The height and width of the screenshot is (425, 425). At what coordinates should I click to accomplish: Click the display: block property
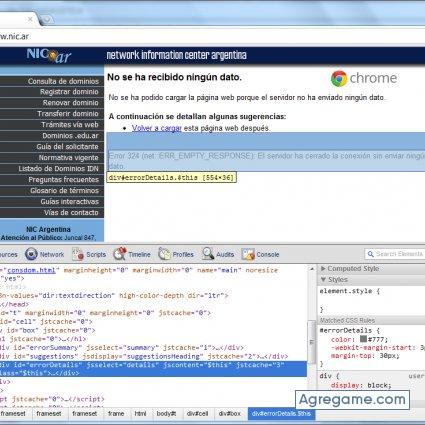point(361,385)
